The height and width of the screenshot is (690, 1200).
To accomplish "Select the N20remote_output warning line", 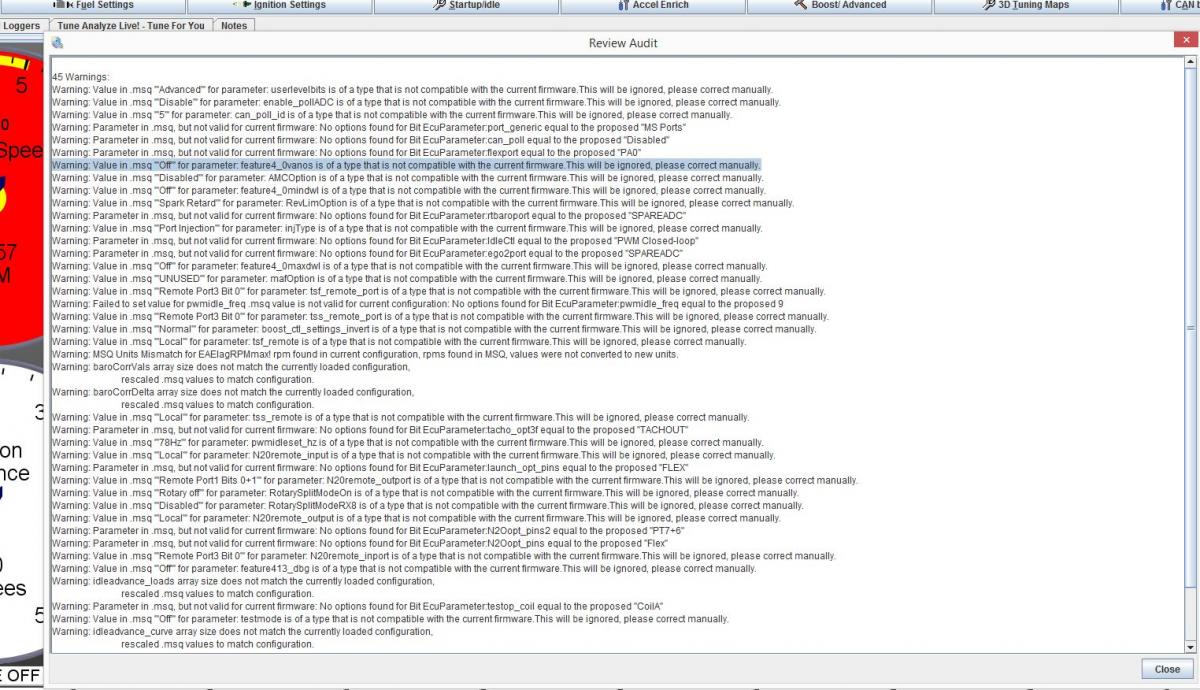I will [416, 518].
